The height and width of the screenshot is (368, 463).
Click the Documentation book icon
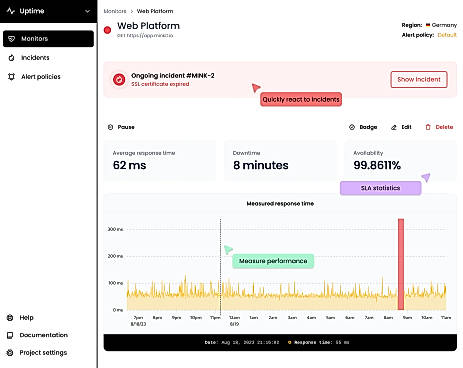tap(10, 335)
